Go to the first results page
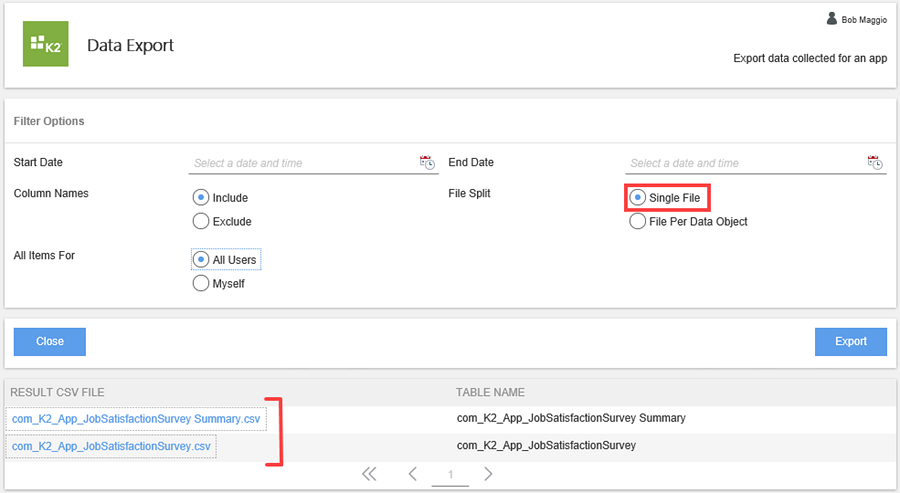The height and width of the screenshot is (493, 900). point(369,474)
